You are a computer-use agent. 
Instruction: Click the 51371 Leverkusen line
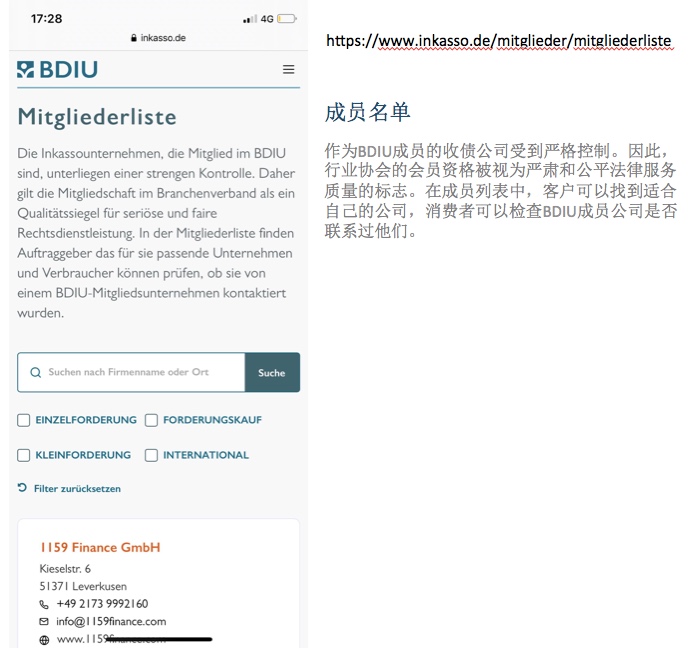click(x=83, y=586)
